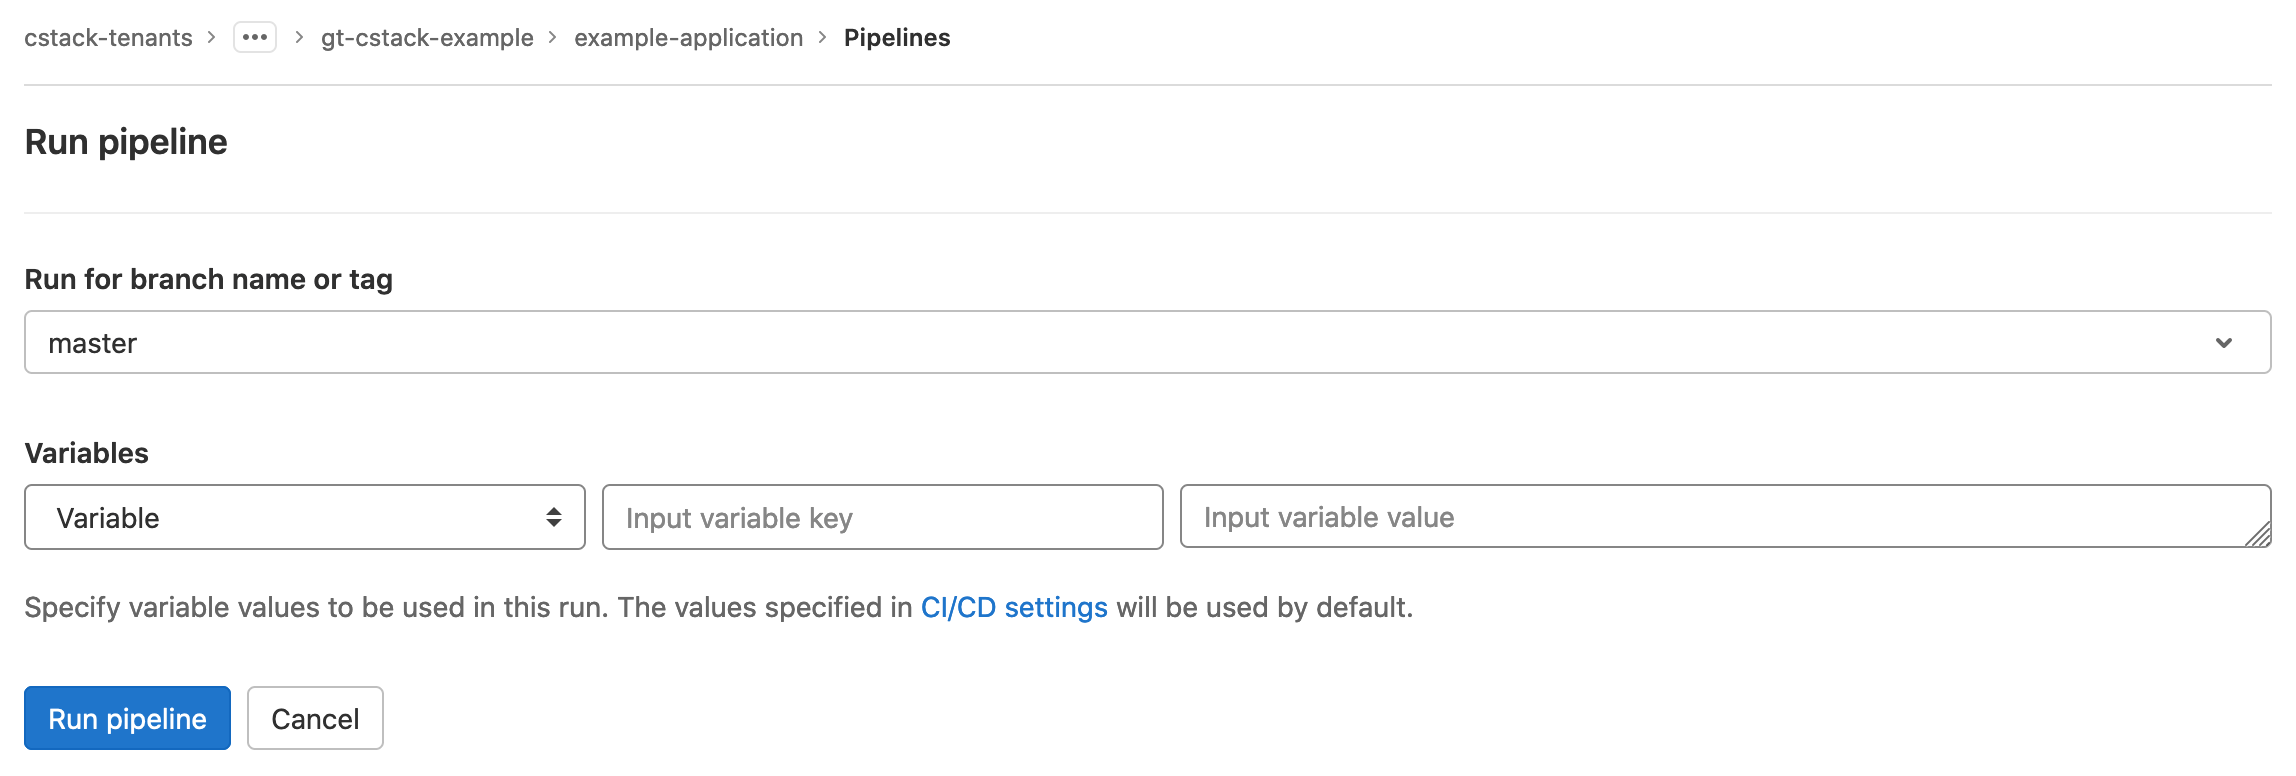This screenshot has width=2296, height=776.
Task: Navigate to cstack-tenants
Action: (x=109, y=37)
